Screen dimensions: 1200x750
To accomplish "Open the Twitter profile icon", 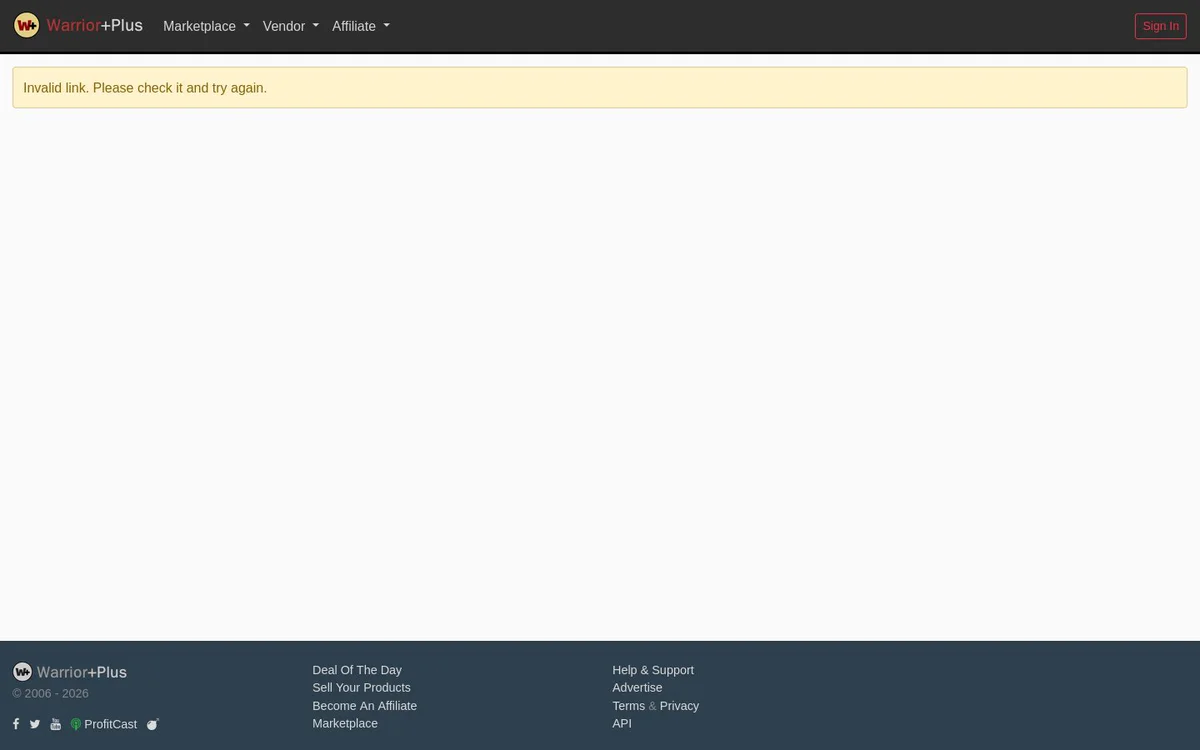I will click(35, 724).
